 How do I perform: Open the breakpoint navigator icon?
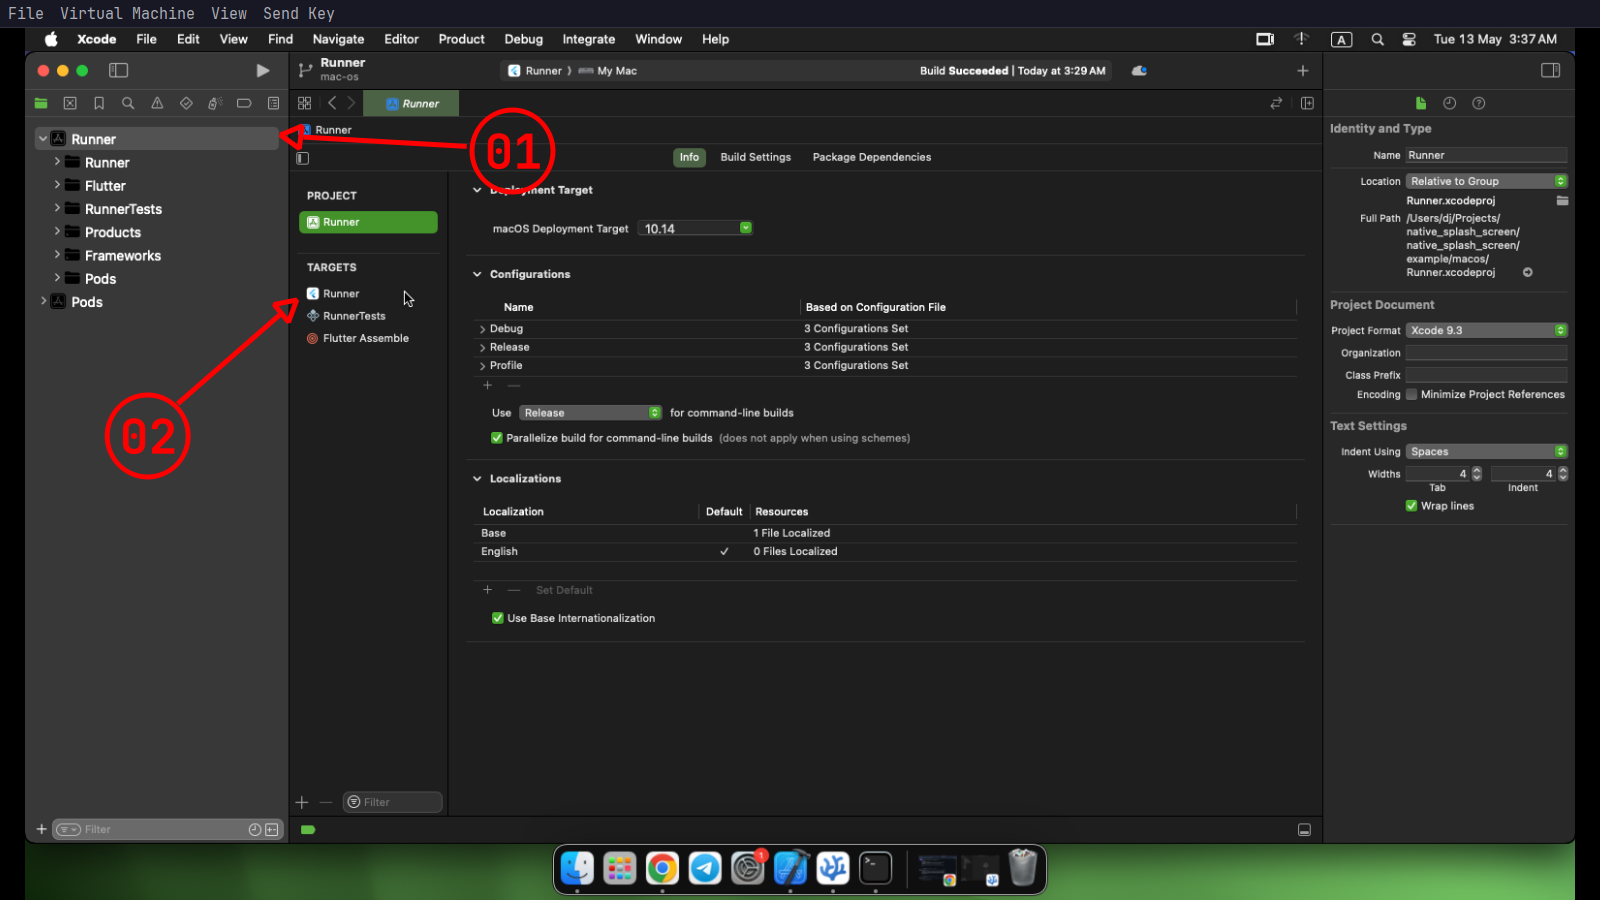point(244,103)
